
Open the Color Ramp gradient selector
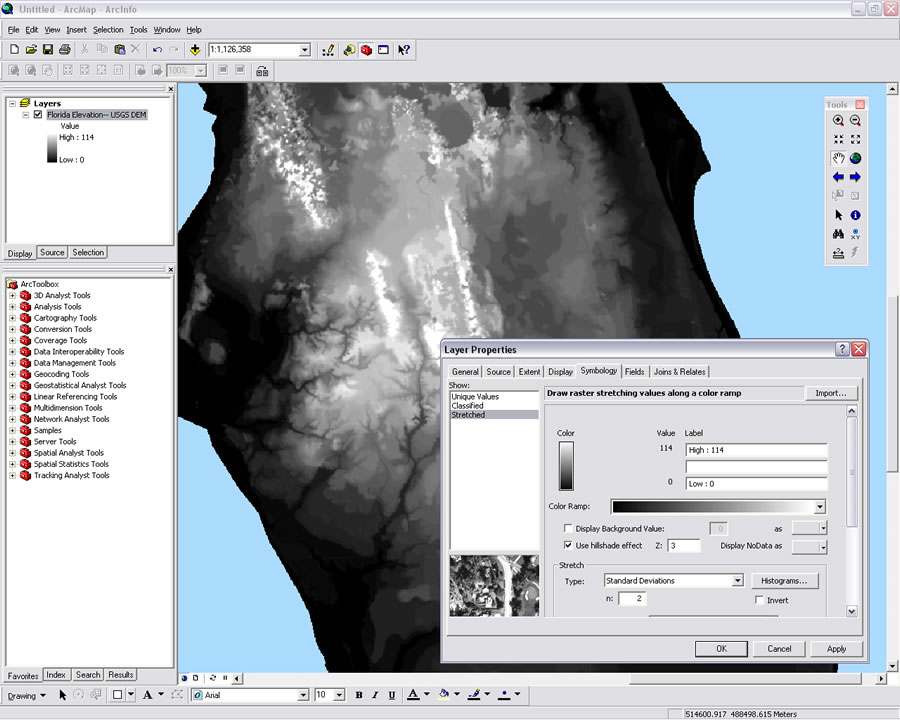[718, 507]
